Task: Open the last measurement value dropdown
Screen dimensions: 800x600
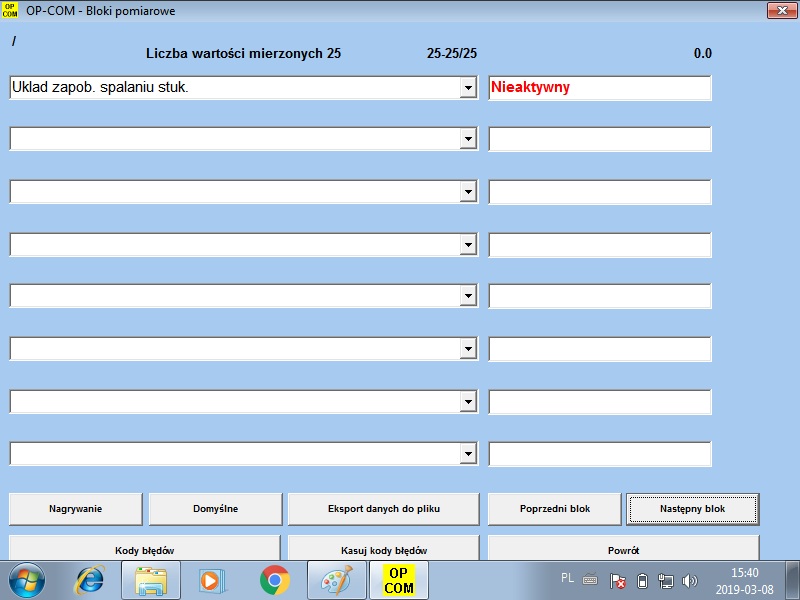Action: pos(467,454)
